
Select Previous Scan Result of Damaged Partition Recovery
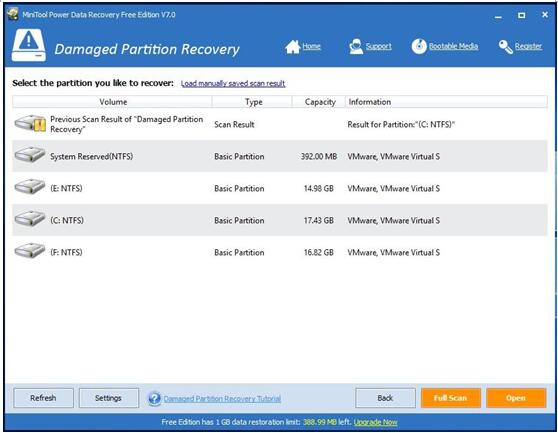tap(126, 124)
